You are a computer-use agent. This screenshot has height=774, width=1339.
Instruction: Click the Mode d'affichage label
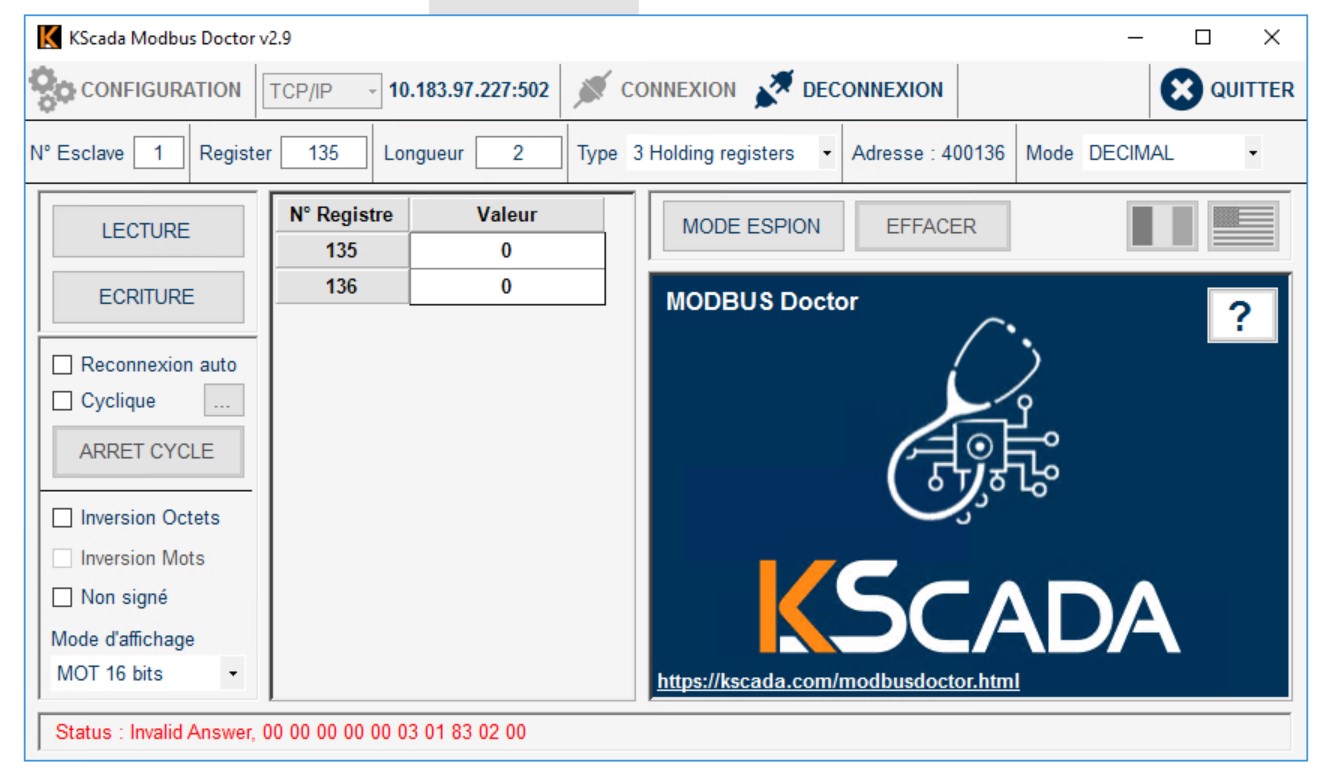[123, 639]
